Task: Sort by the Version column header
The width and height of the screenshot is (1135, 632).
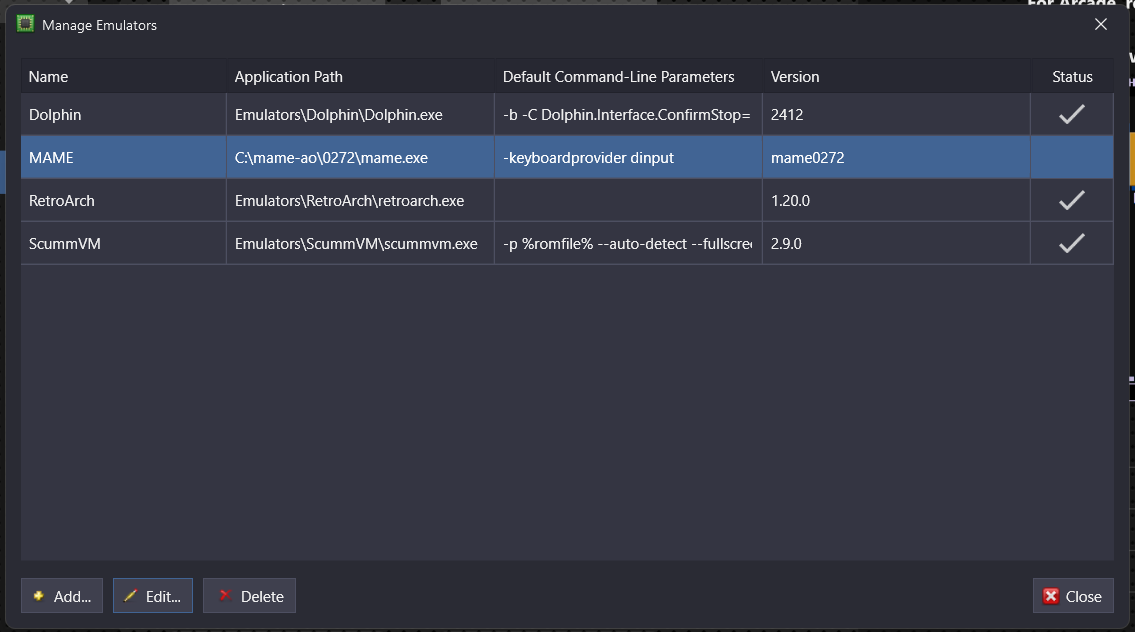Action: click(x=896, y=77)
